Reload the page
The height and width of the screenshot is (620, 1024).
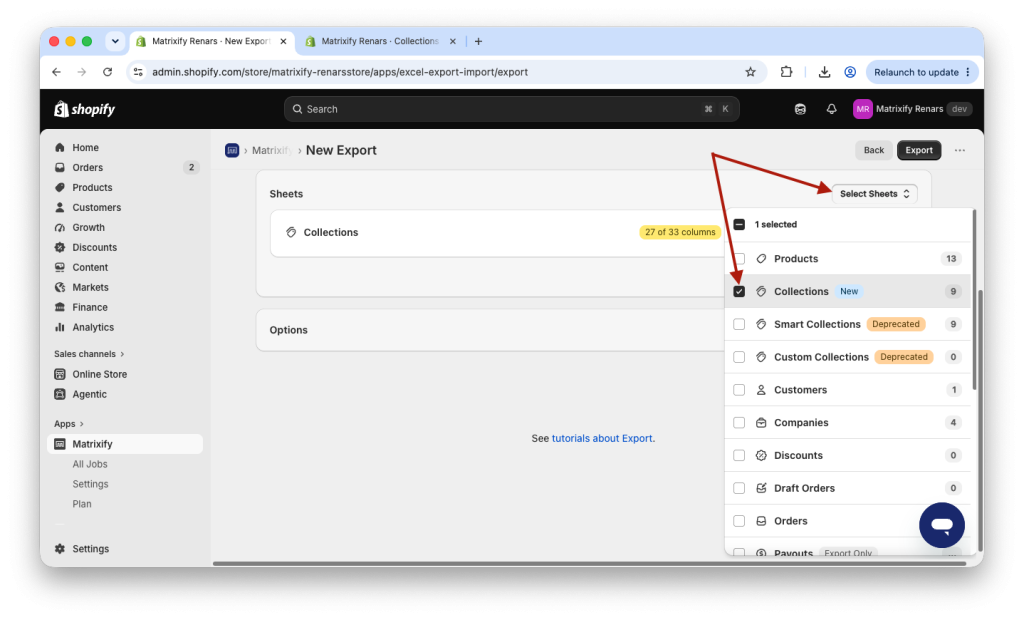(x=108, y=72)
